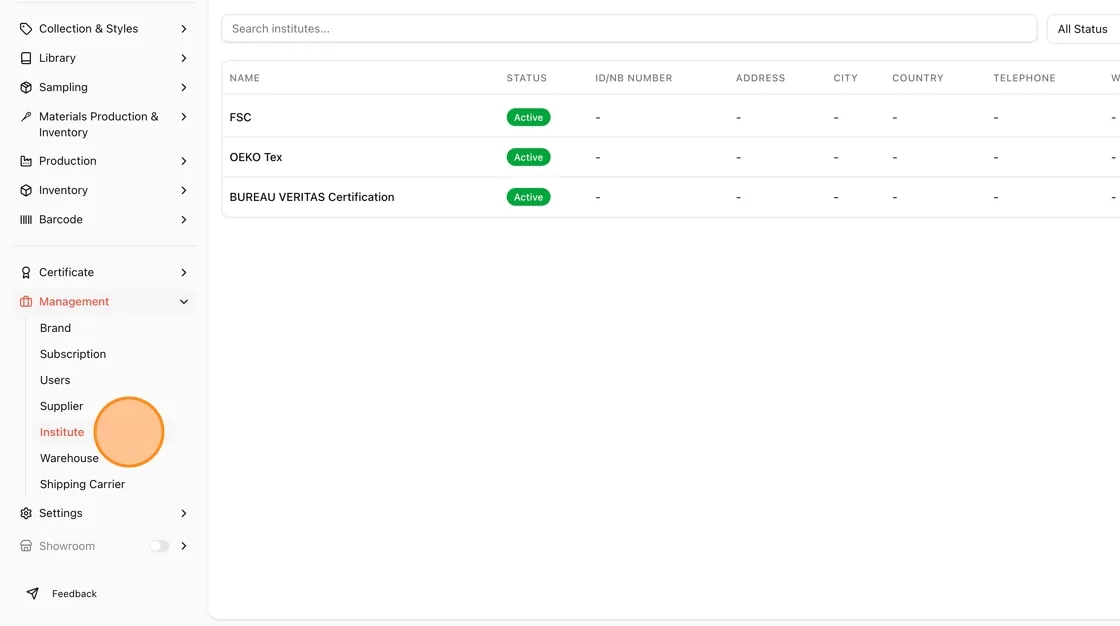Expand the Collection & Styles chevron
Viewport: 1120px width, 626px height.
click(x=184, y=29)
